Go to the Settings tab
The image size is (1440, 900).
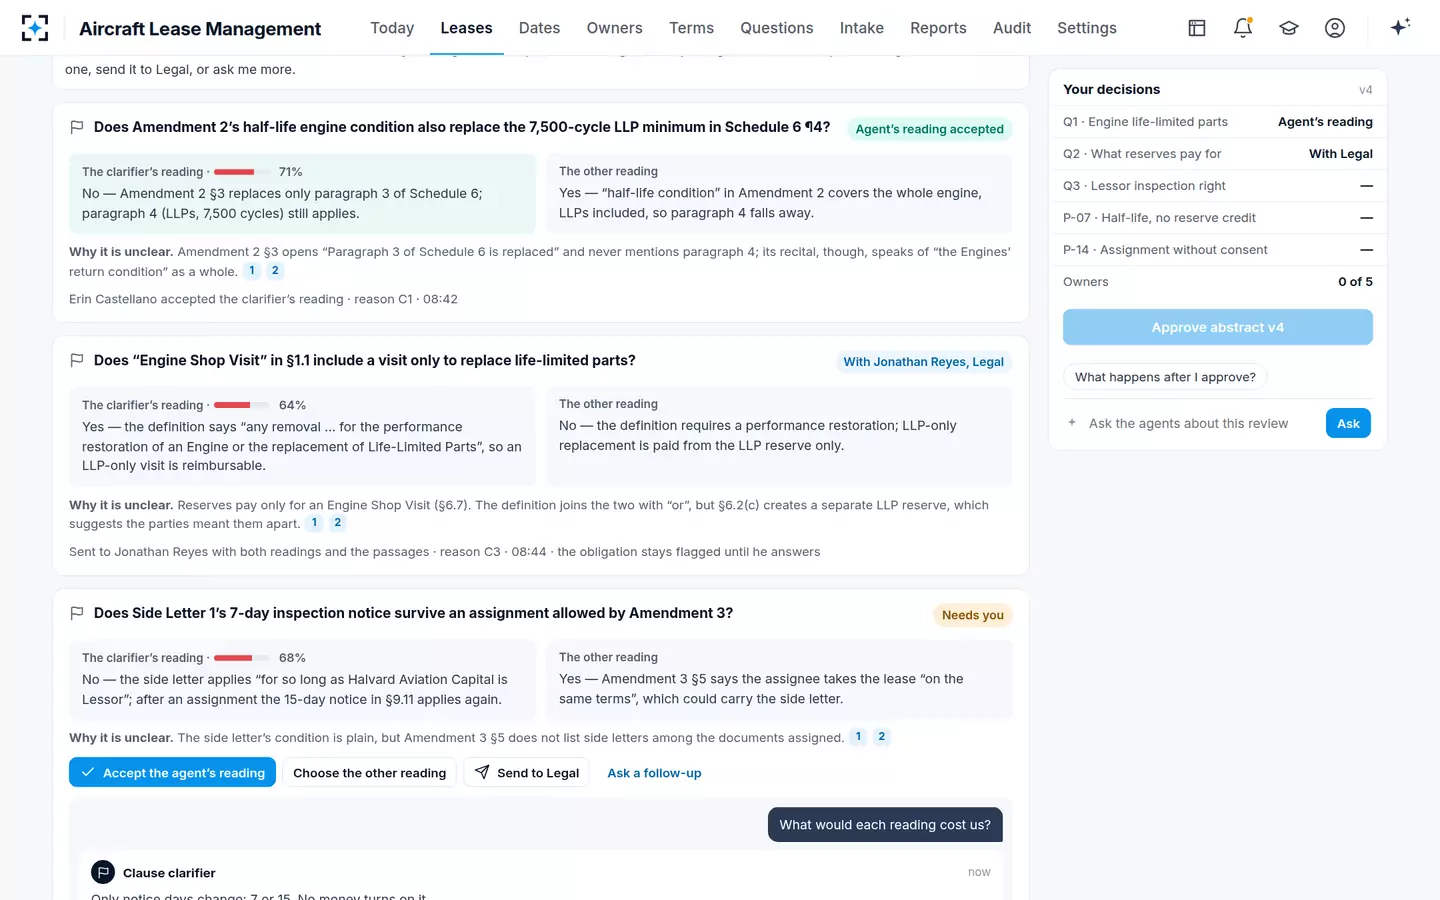click(x=1087, y=28)
